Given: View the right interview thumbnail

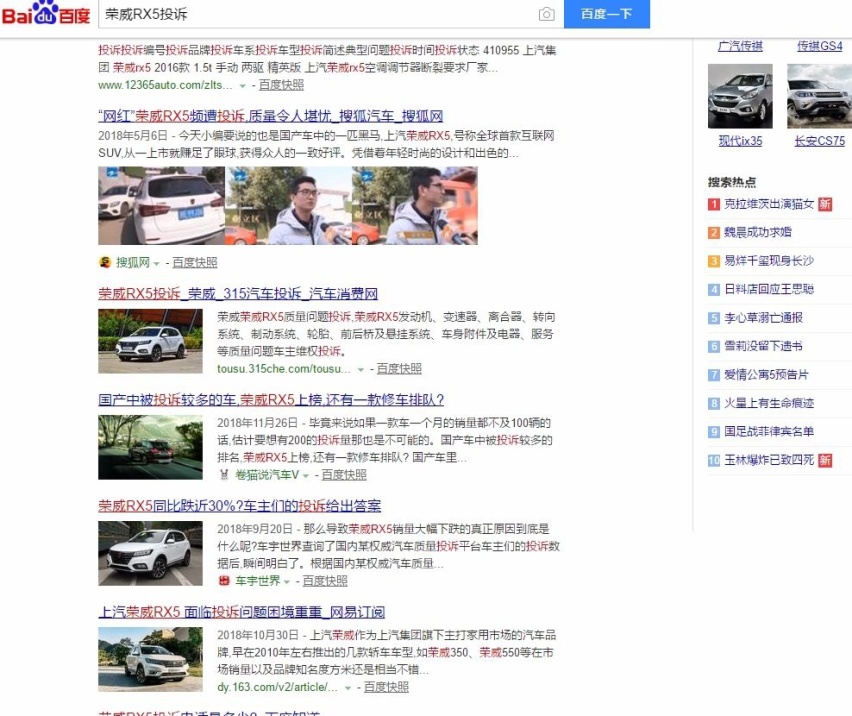Looking at the screenshot, I should (x=415, y=205).
